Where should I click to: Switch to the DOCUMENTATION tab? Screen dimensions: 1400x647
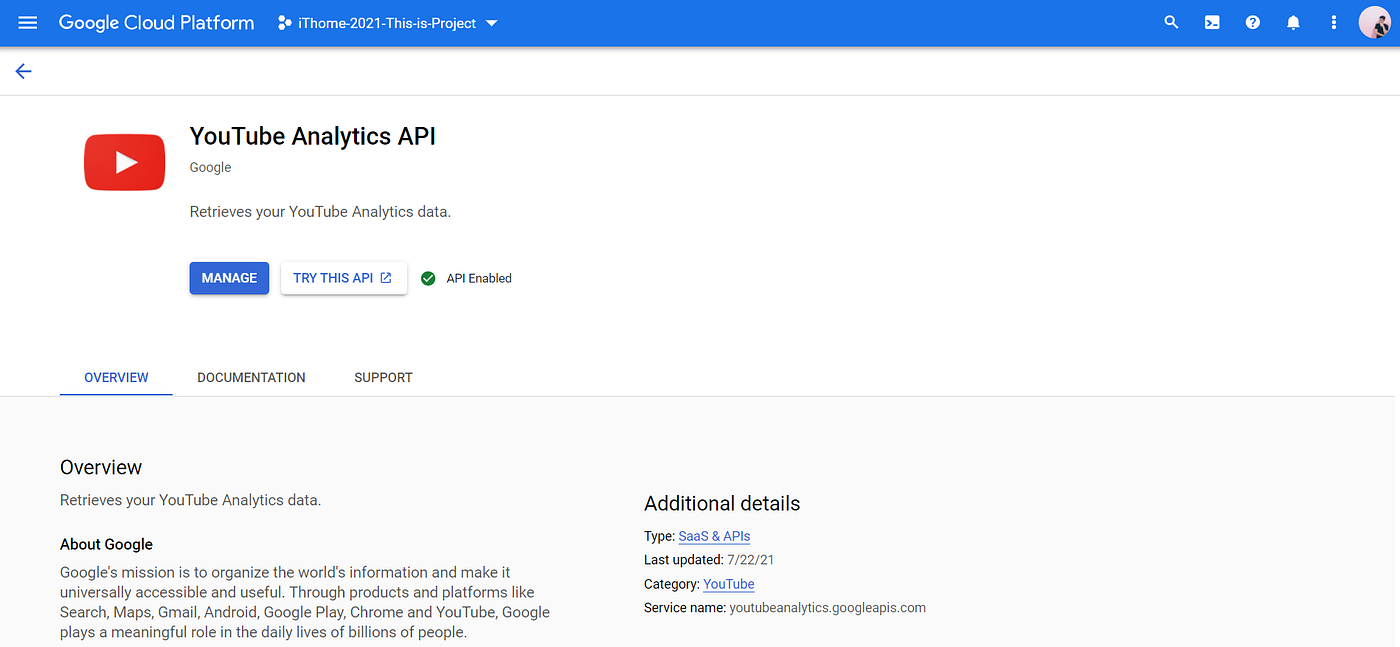click(x=251, y=377)
